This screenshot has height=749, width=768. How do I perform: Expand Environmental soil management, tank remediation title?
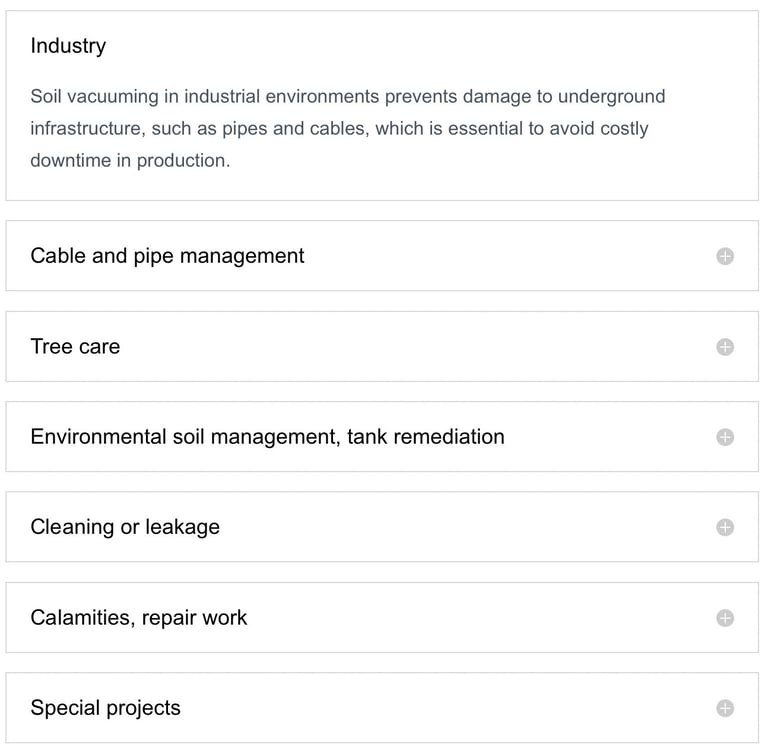[267, 437]
